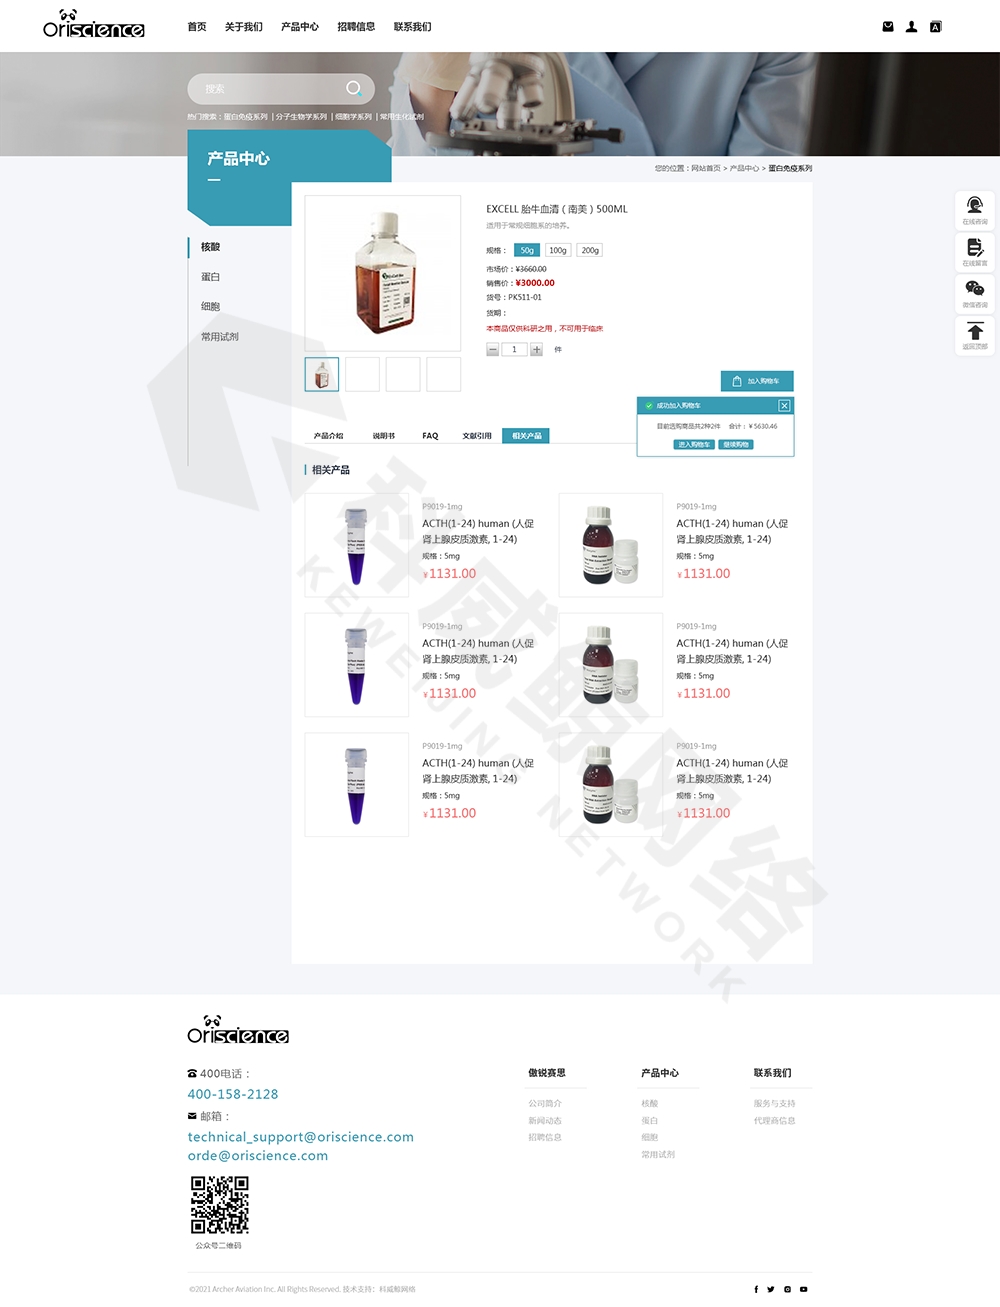Switch language with the translate icon

(936, 27)
